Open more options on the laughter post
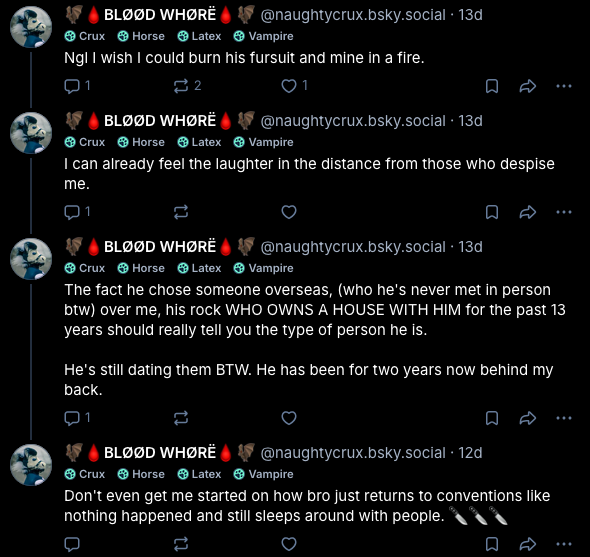Viewport: 590px width, 557px height. click(564, 212)
